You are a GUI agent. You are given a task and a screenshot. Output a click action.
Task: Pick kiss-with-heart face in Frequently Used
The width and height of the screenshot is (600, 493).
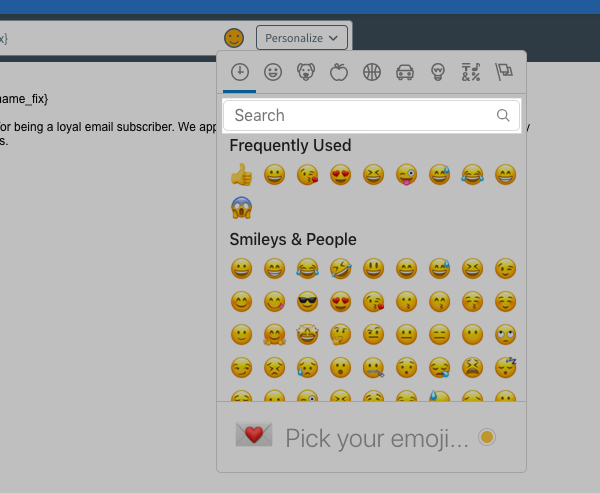[x=307, y=175]
